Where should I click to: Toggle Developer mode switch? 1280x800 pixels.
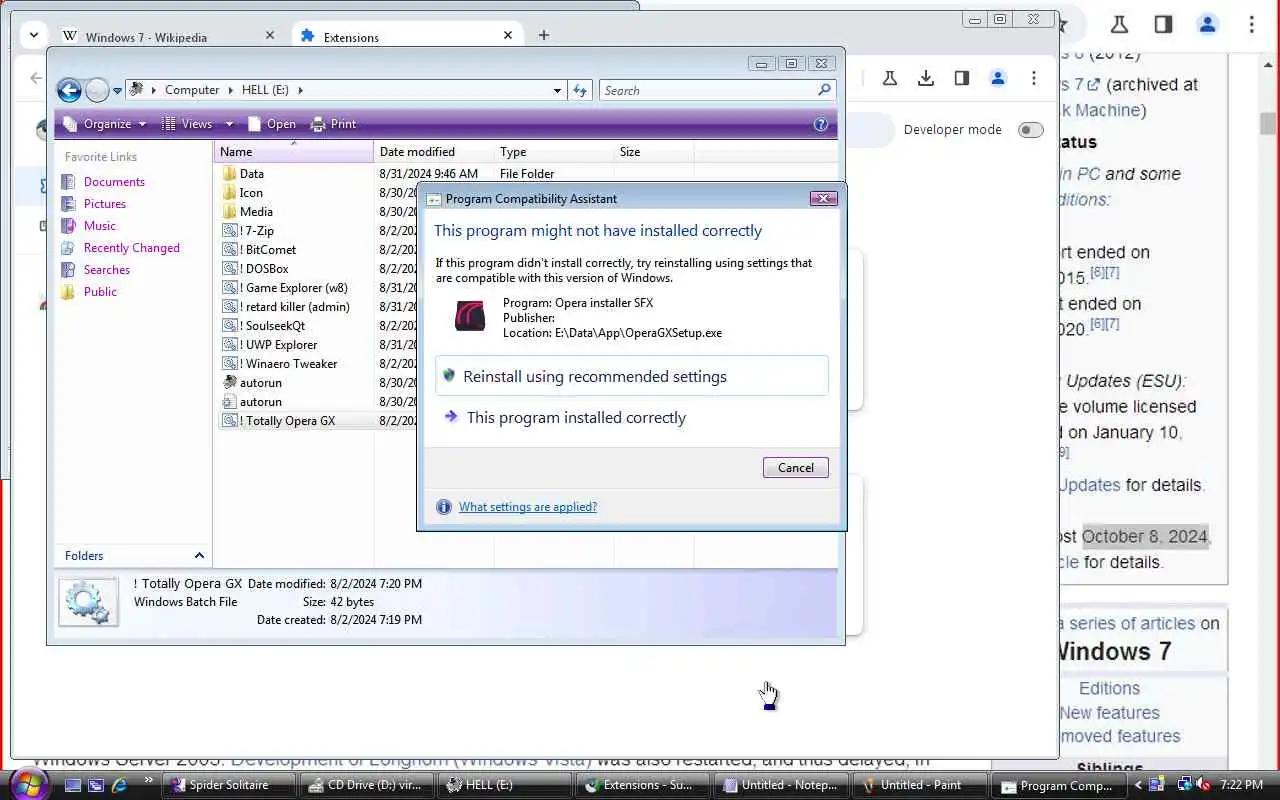click(x=1030, y=130)
